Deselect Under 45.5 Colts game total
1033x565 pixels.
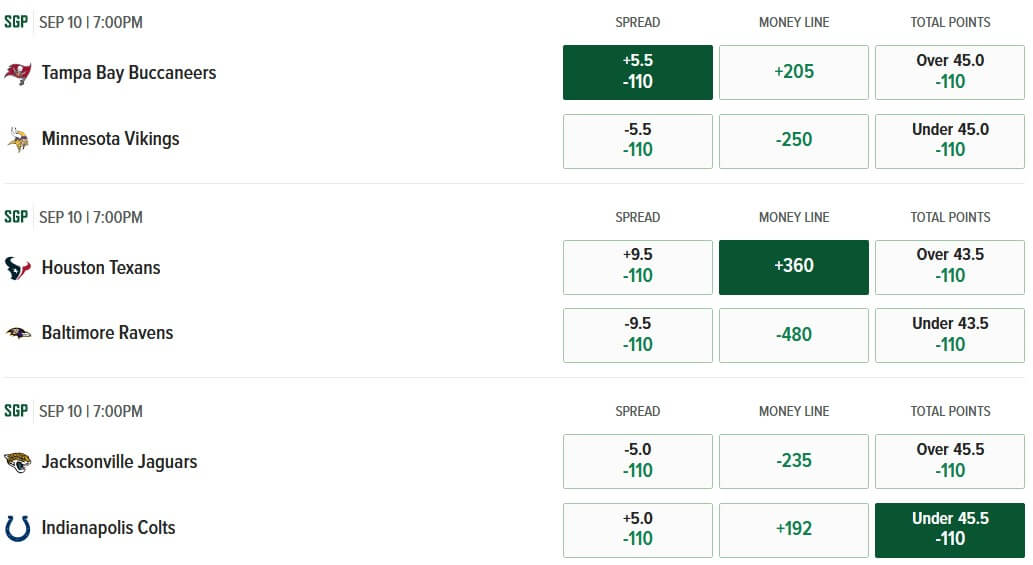(950, 530)
